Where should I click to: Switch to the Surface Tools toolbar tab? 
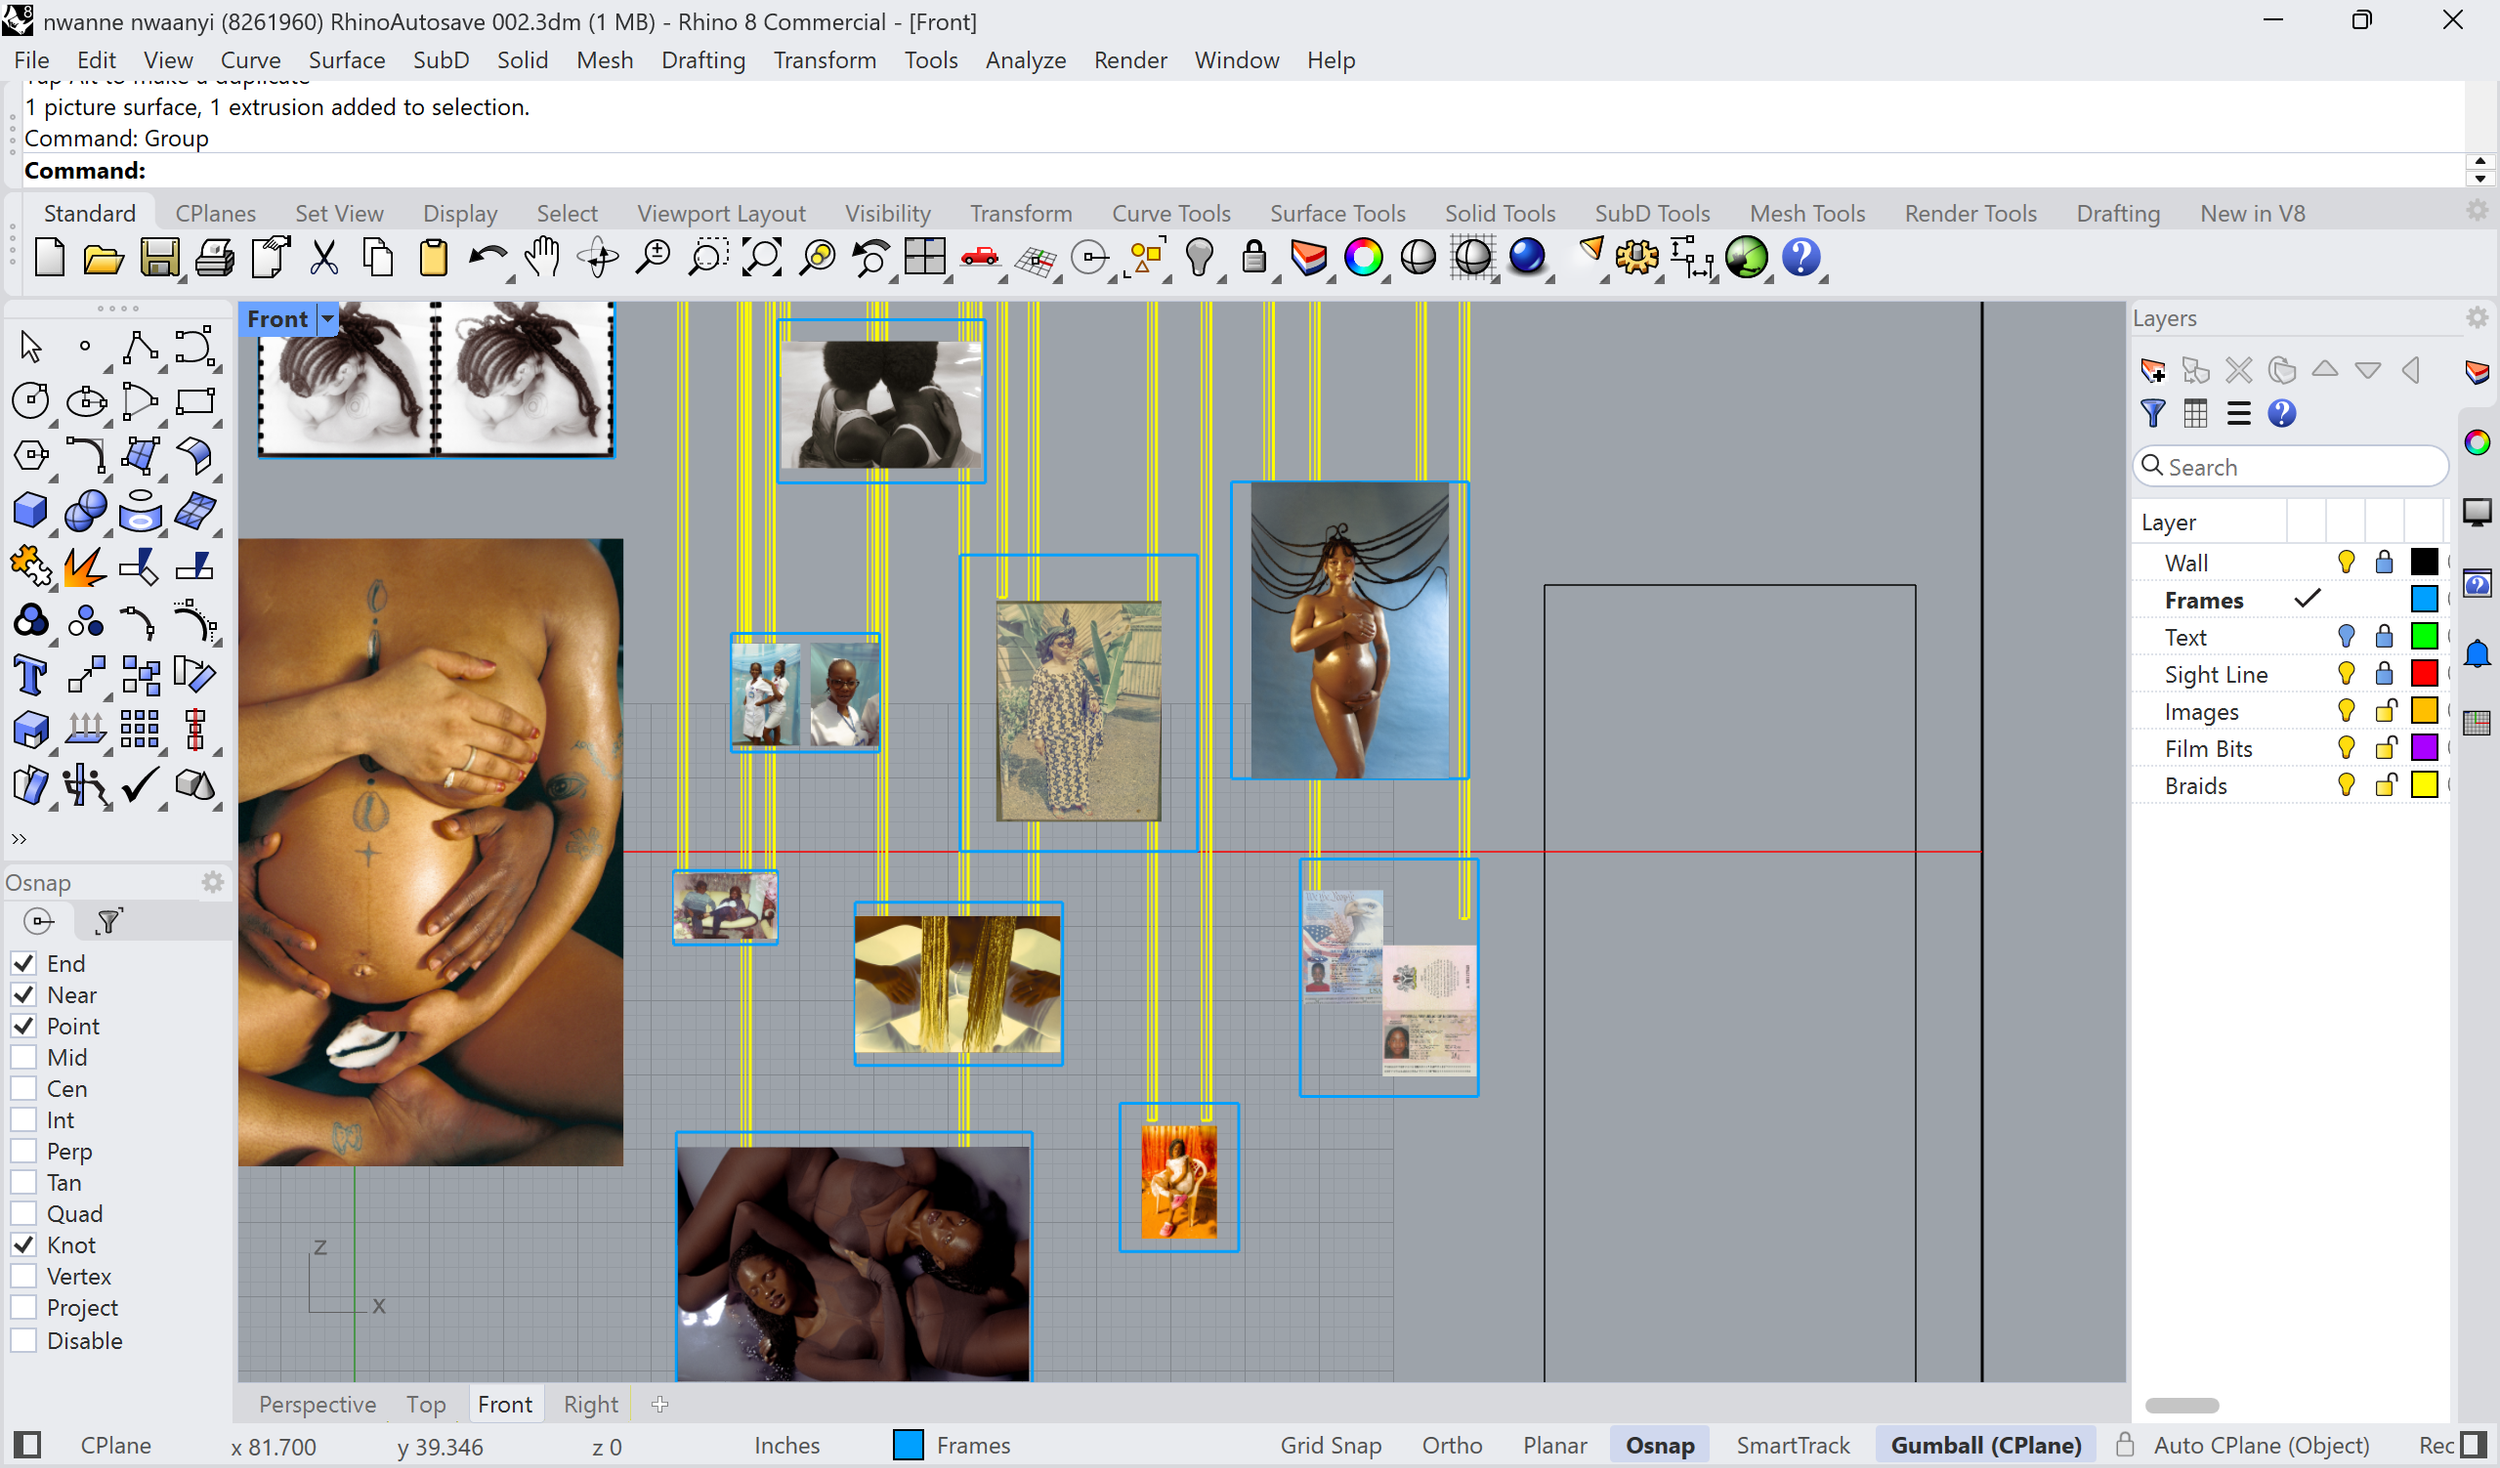(1337, 213)
